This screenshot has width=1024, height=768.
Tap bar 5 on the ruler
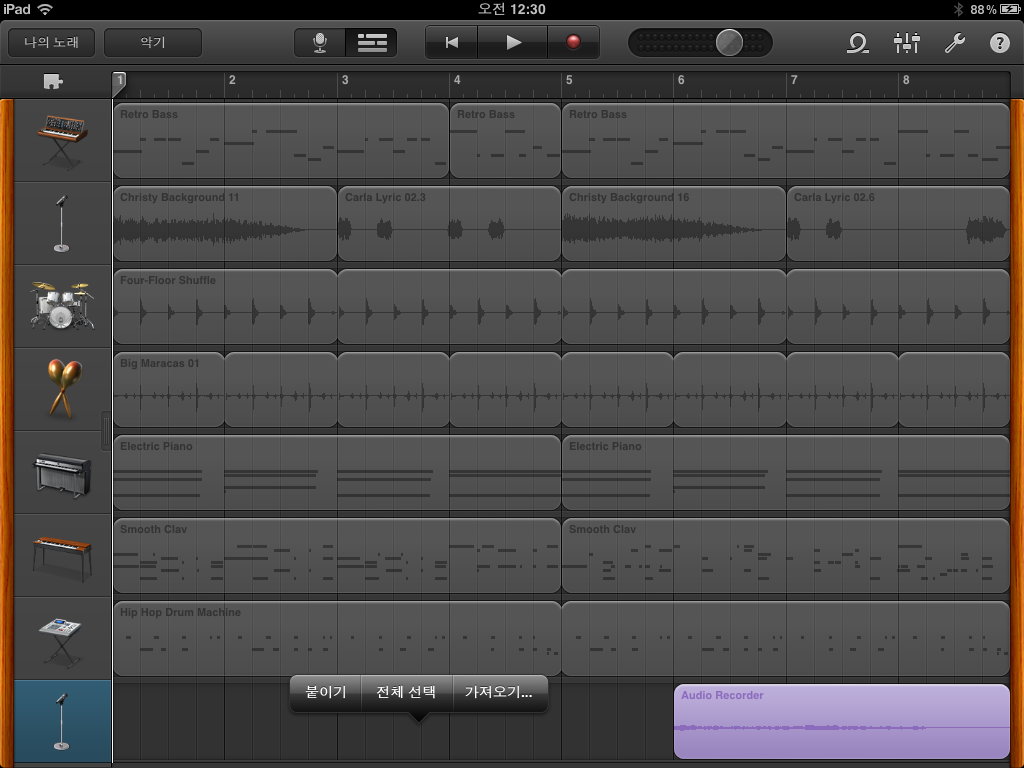tap(569, 80)
